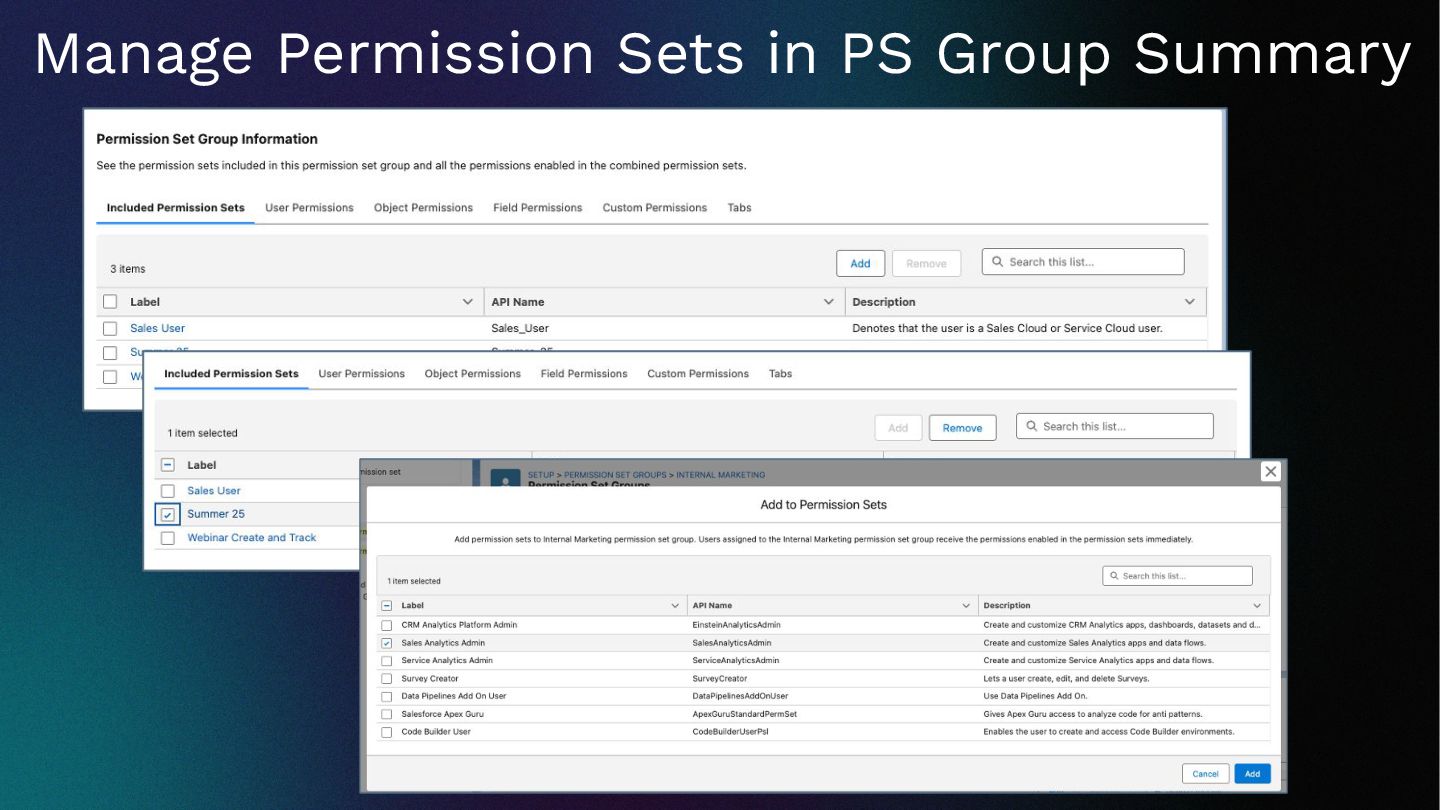Screen dimensions: 1440x810
Task: Click Search this list field in top panel
Action: pyautogui.click(x=1083, y=262)
